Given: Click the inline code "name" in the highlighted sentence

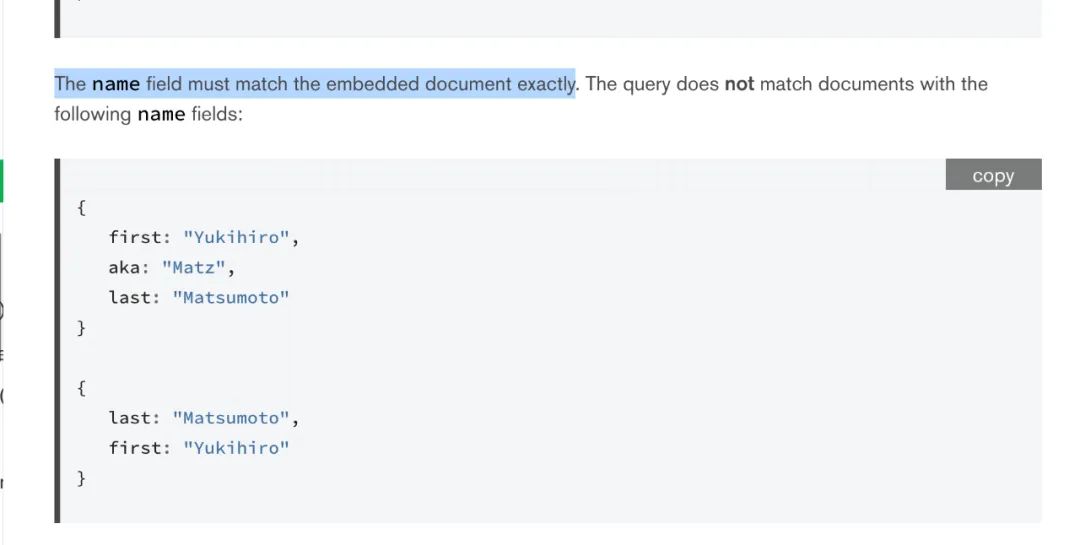Looking at the screenshot, I should pos(116,84).
